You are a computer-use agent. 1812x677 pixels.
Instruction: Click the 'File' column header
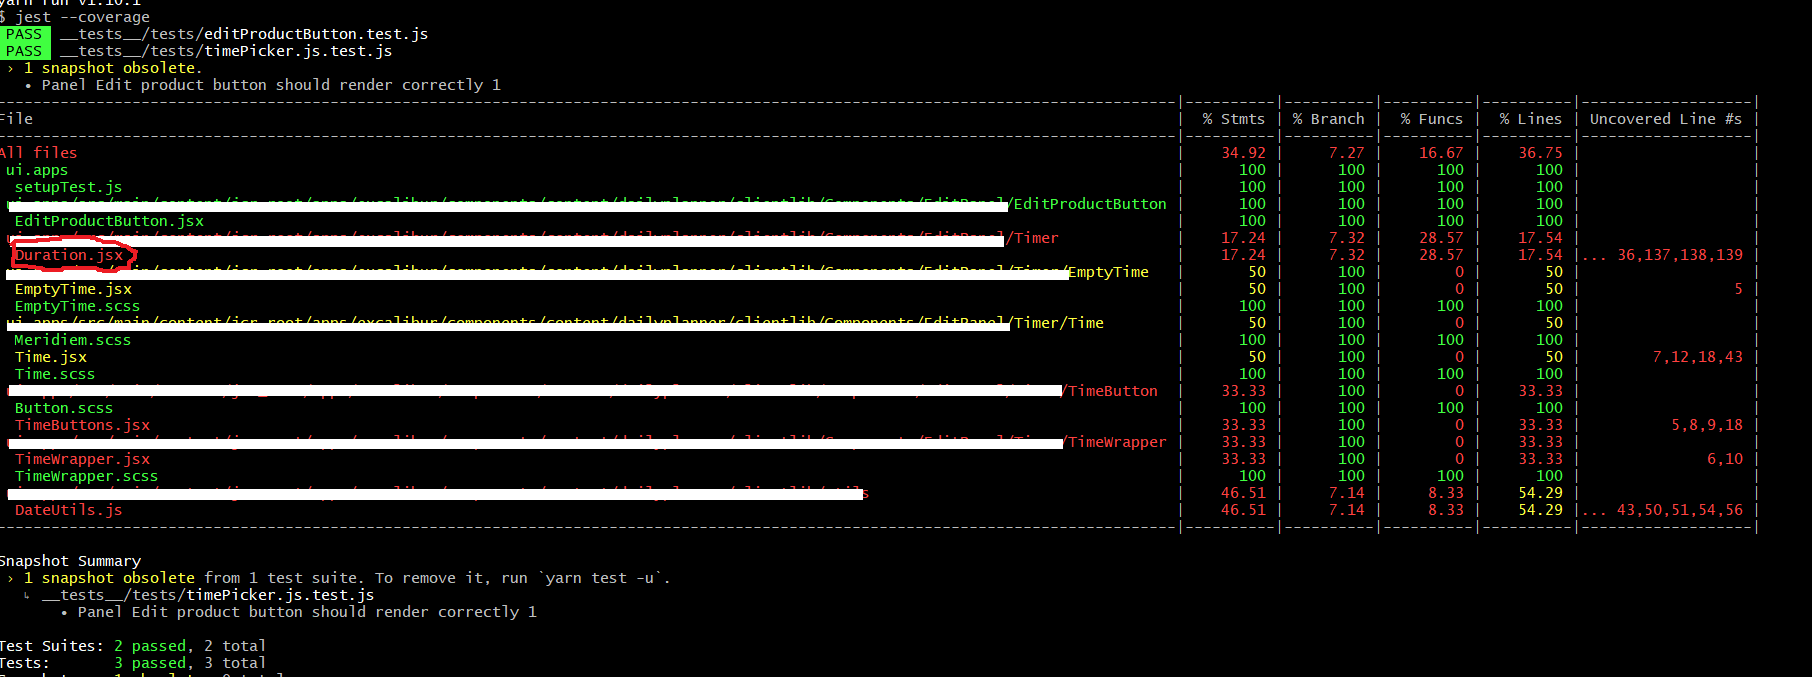click(16, 119)
